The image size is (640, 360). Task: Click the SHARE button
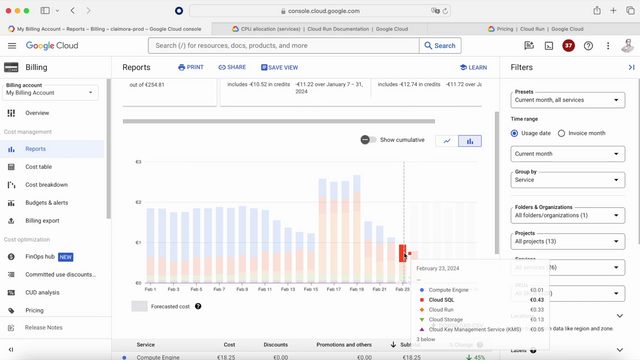click(232, 67)
